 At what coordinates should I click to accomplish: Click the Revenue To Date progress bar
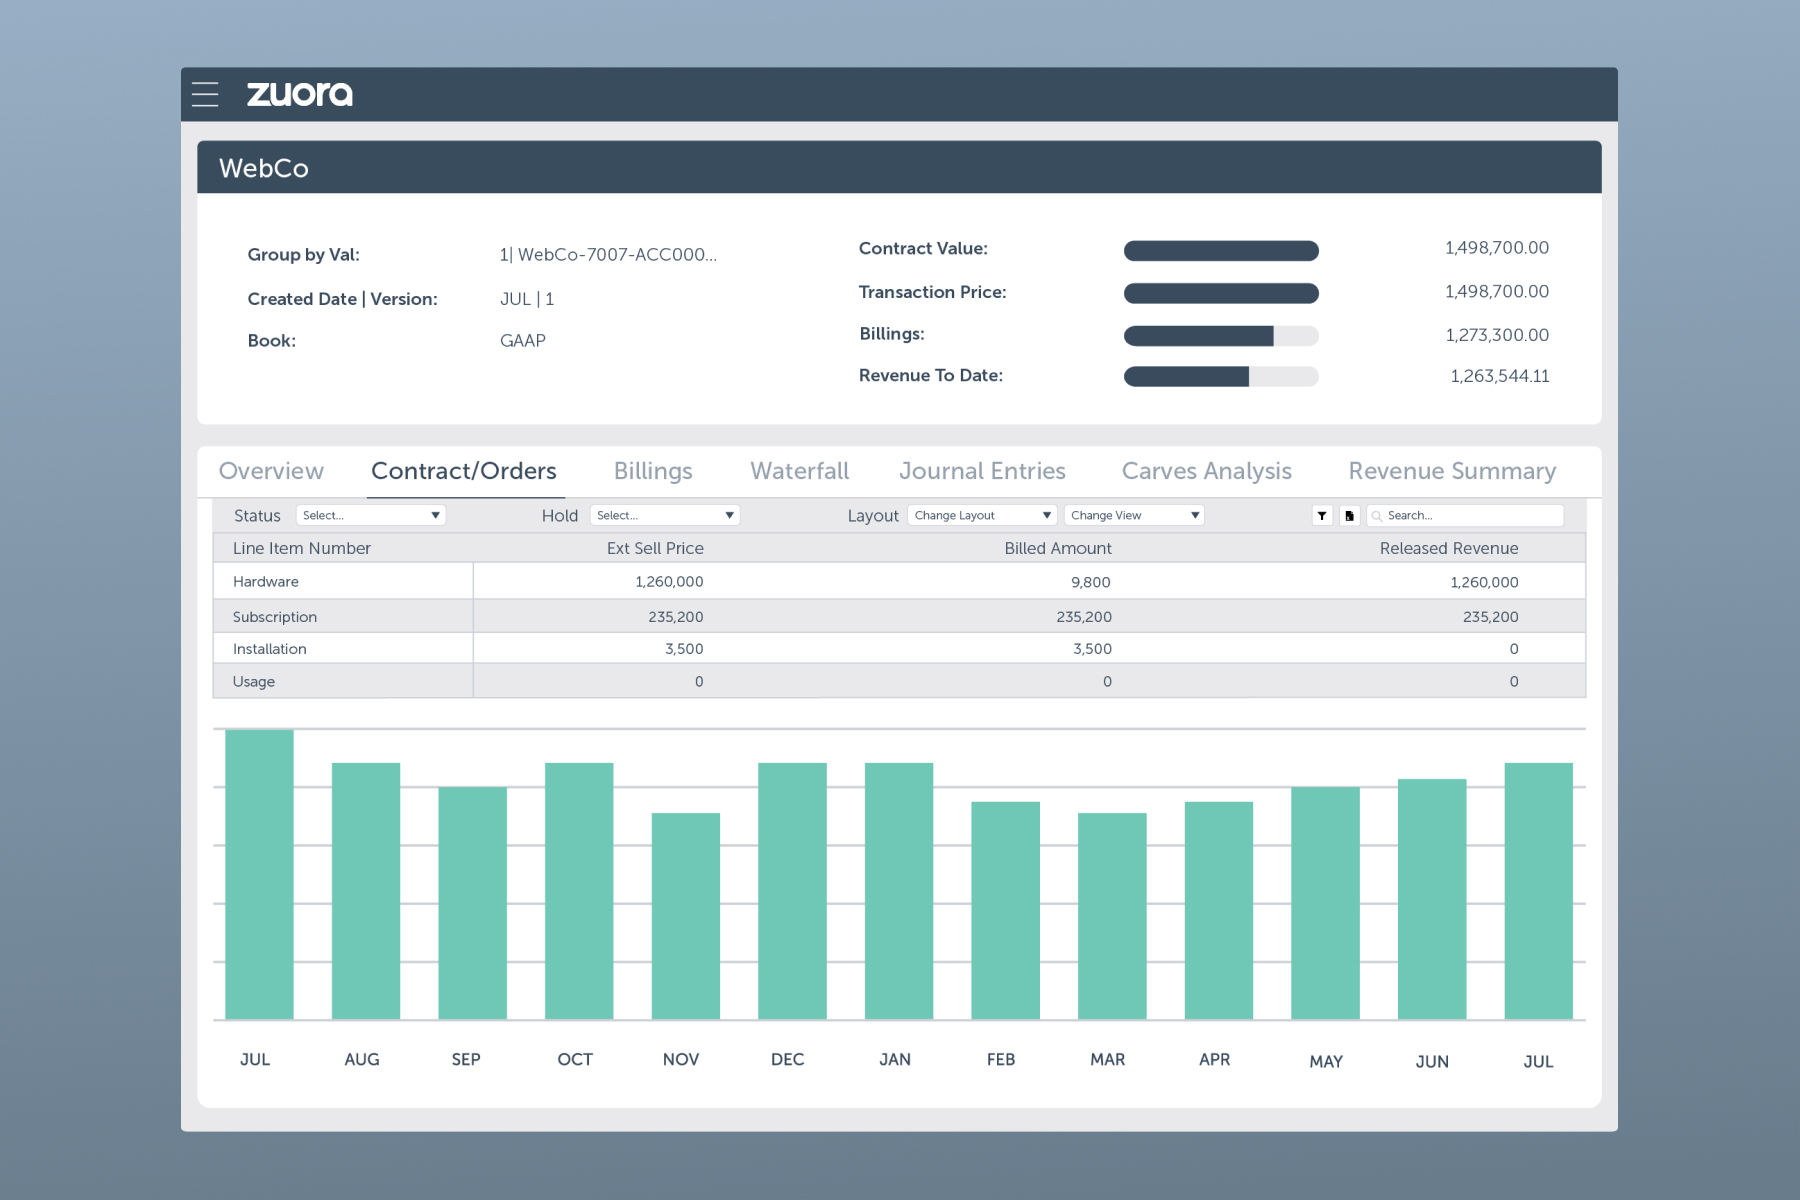coord(1220,377)
